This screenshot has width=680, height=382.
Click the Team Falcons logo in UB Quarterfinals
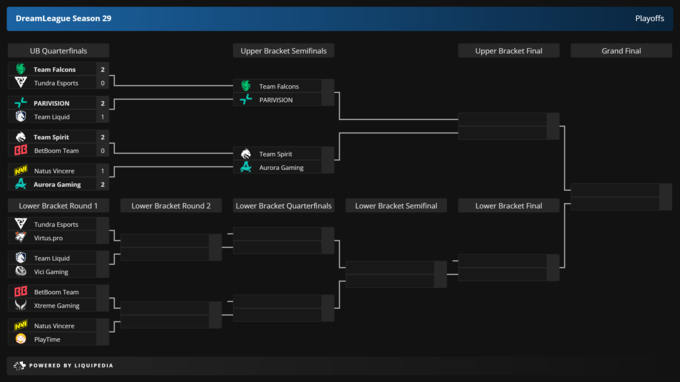pyautogui.click(x=20, y=69)
